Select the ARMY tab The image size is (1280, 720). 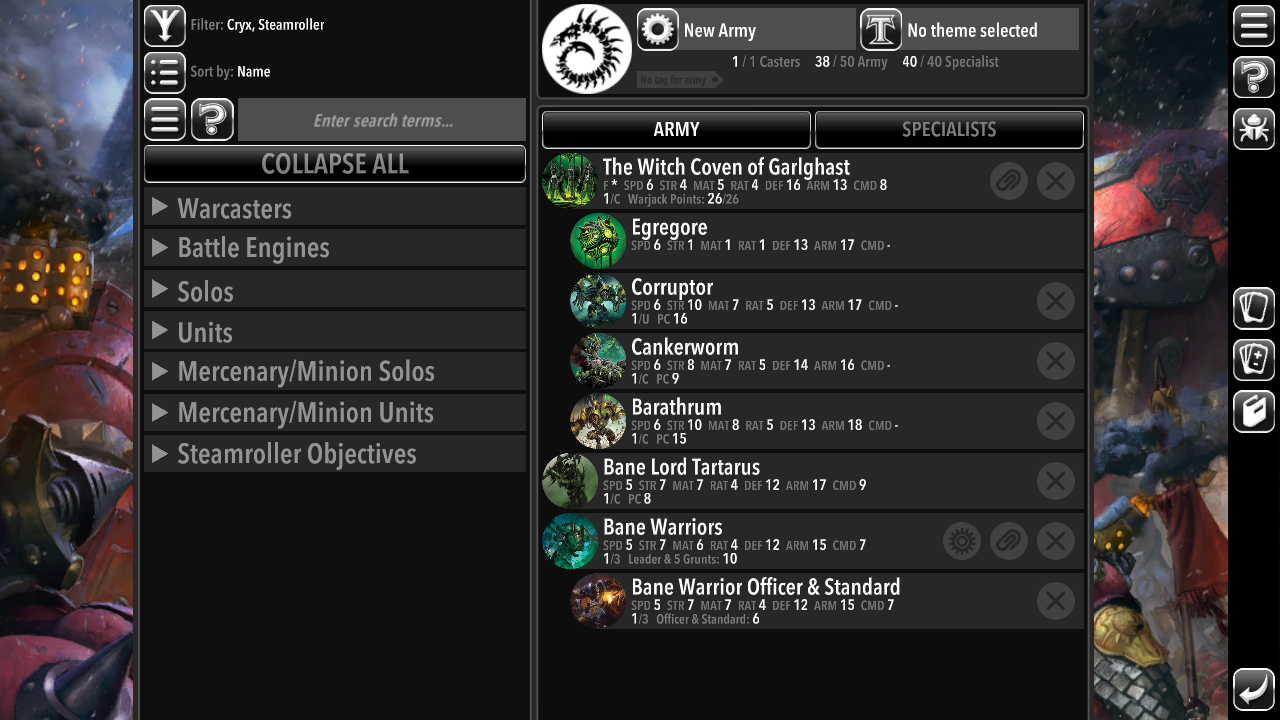coord(676,130)
